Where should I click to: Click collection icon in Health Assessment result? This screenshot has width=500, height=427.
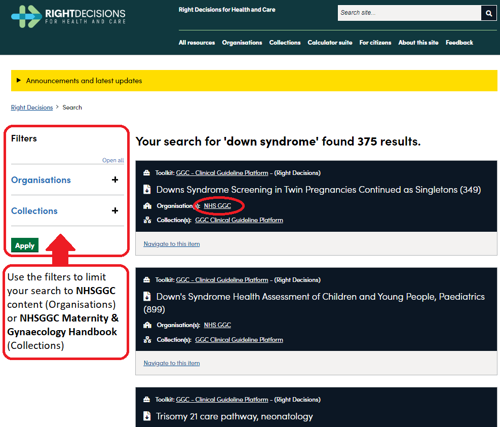(147, 340)
